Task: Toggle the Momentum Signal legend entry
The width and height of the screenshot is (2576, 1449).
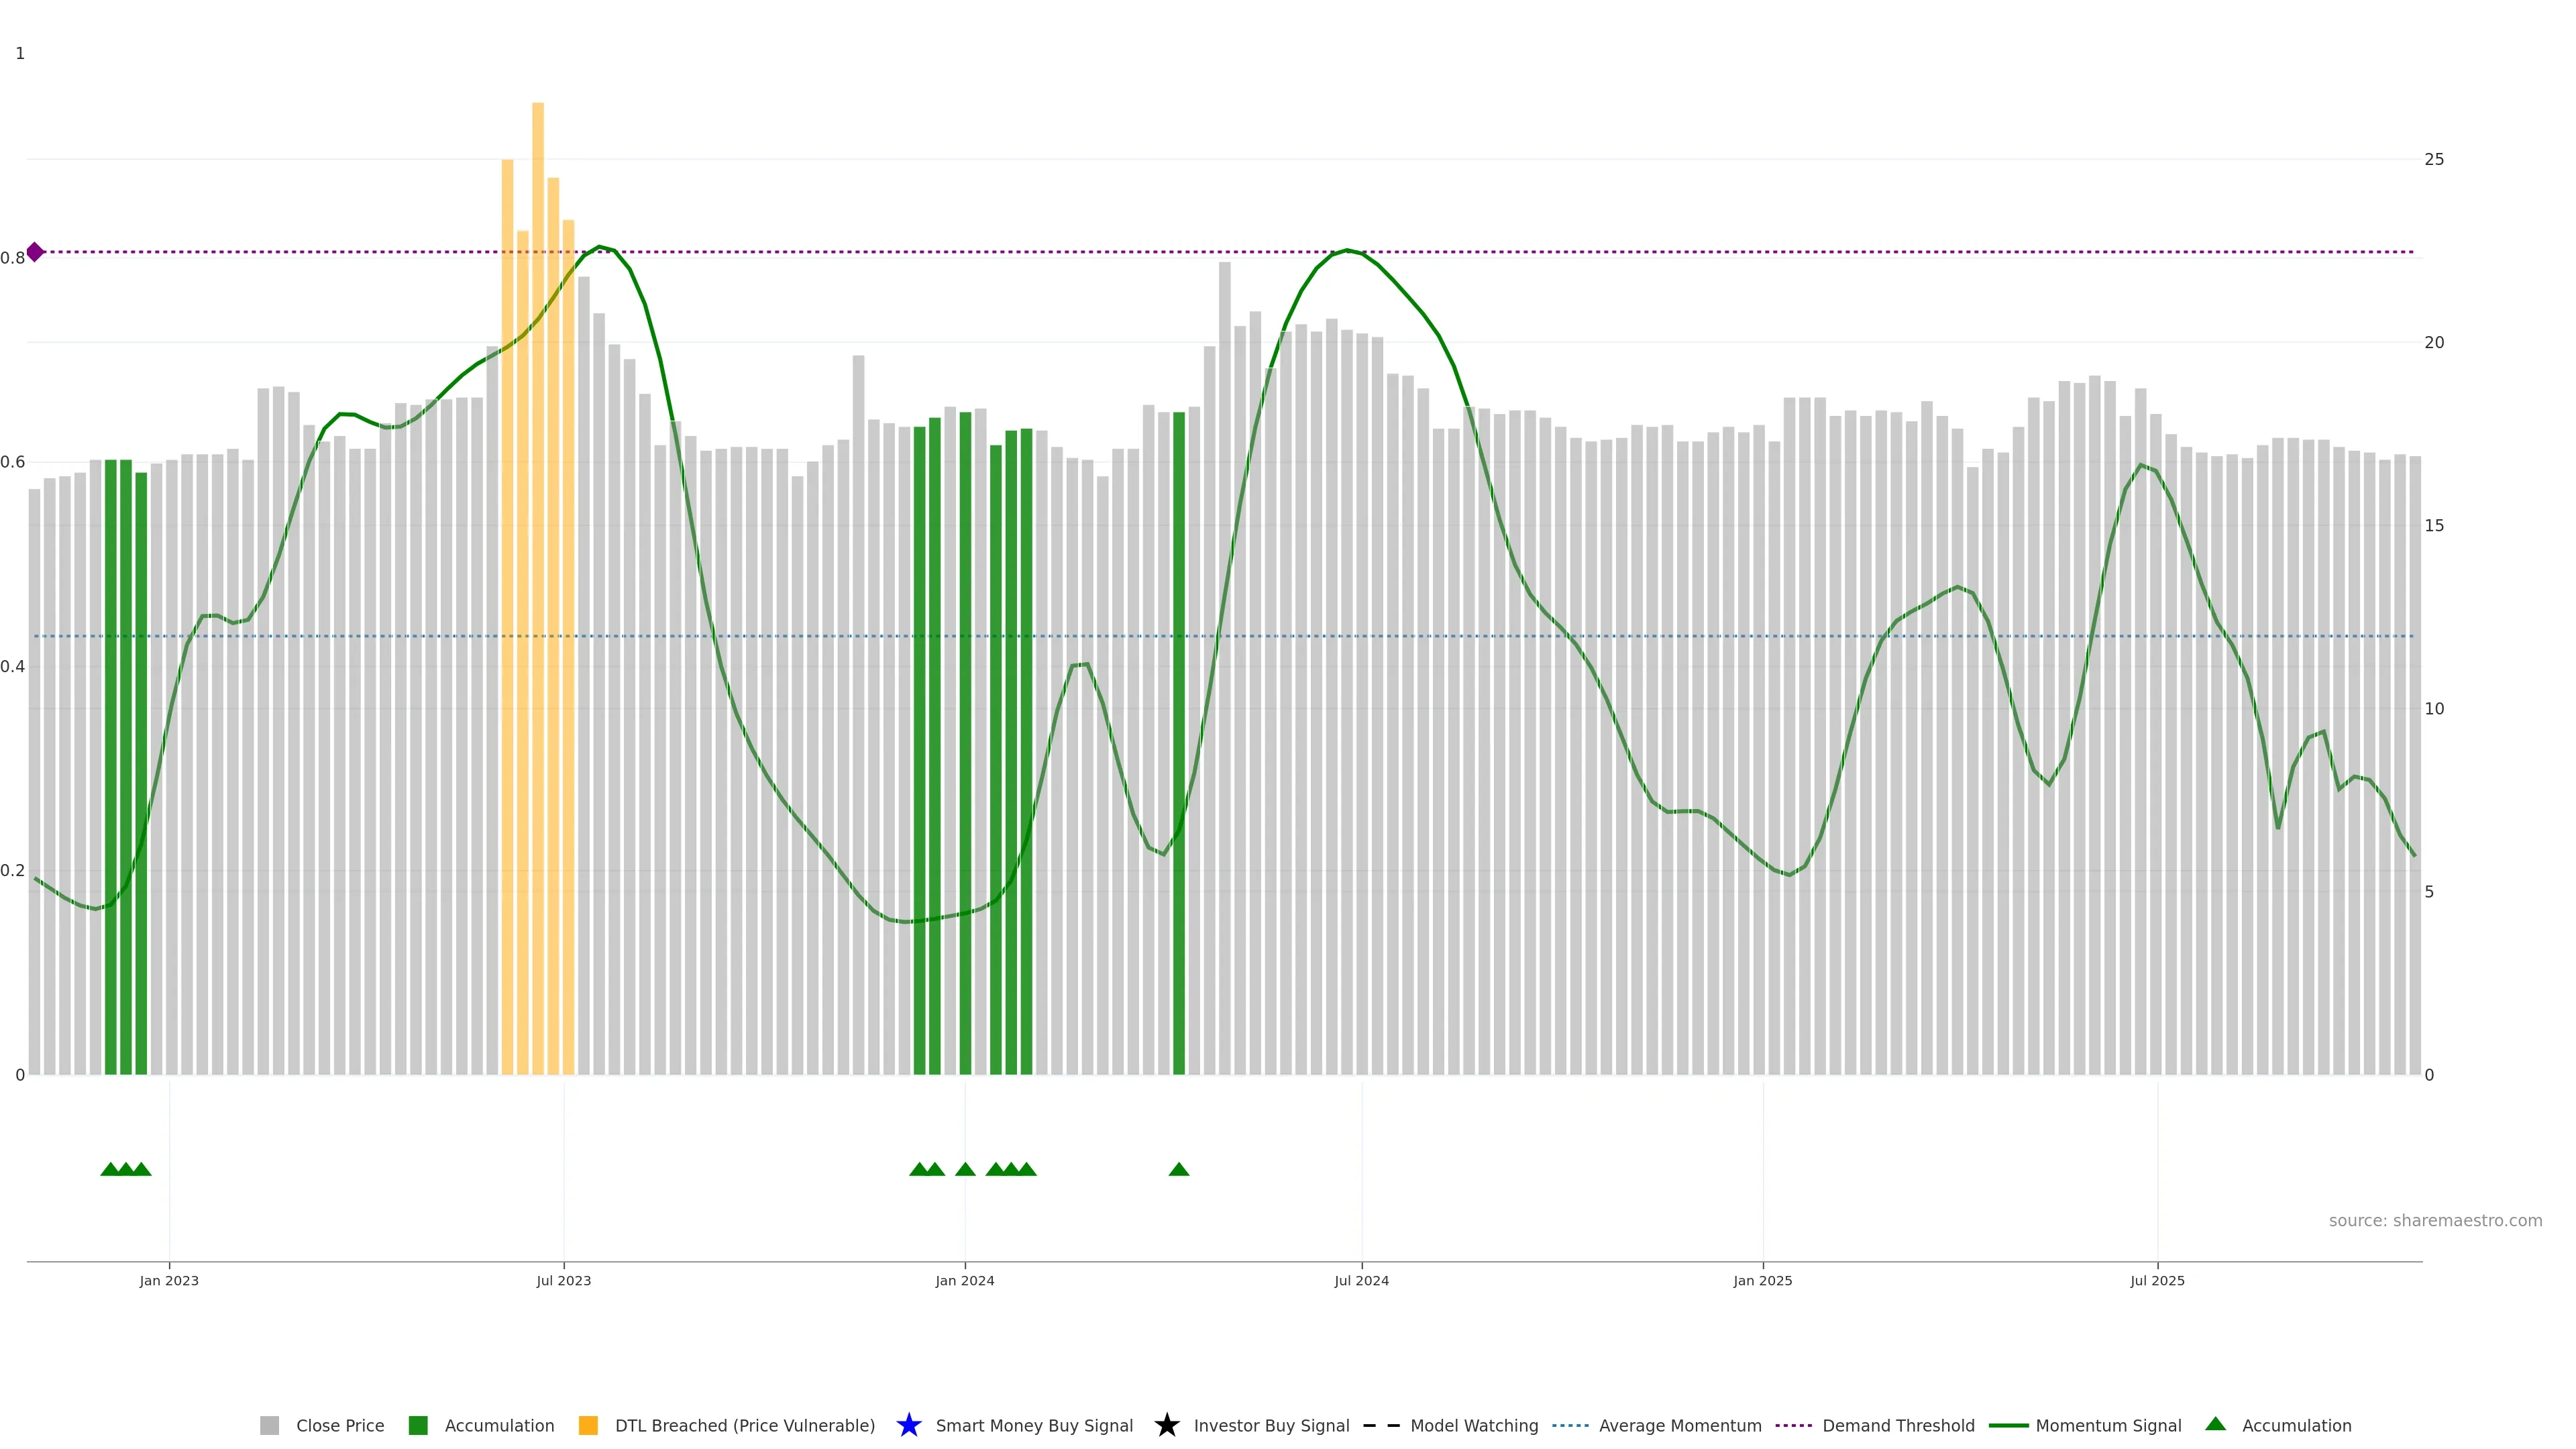Action: point(2108,1425)
